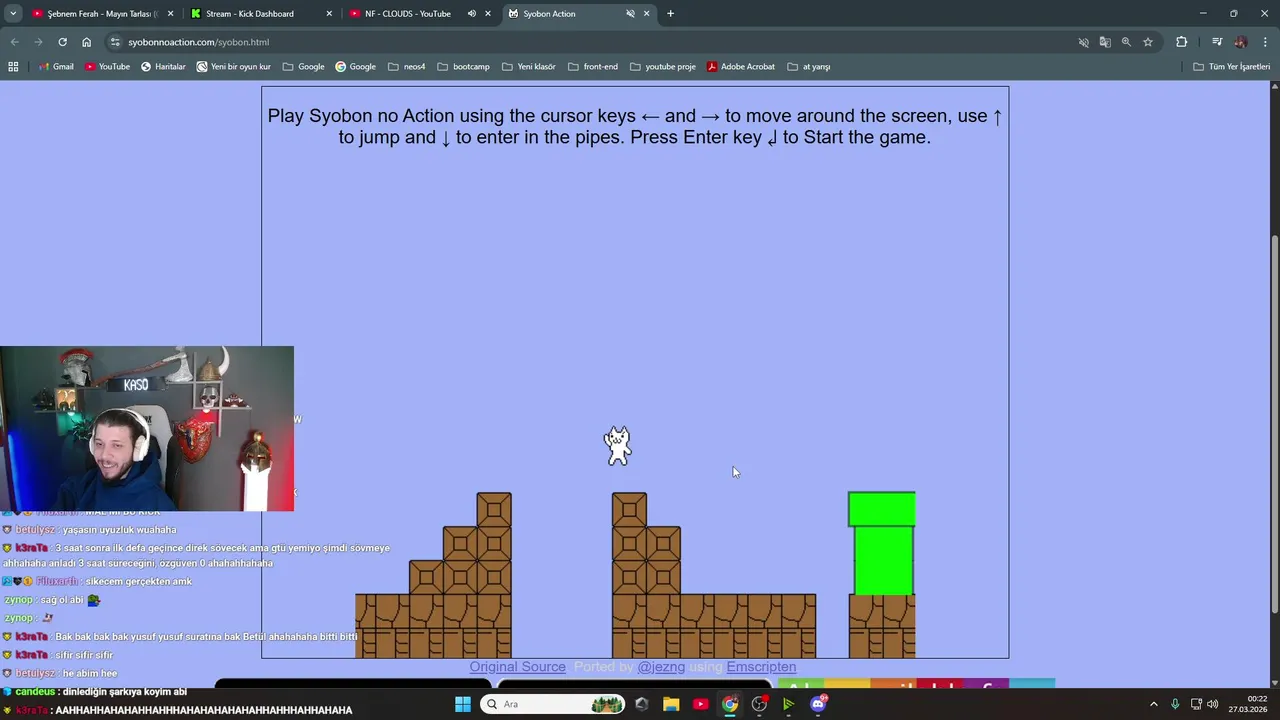
Task: Open the translate page icon
Action: 1105,42
